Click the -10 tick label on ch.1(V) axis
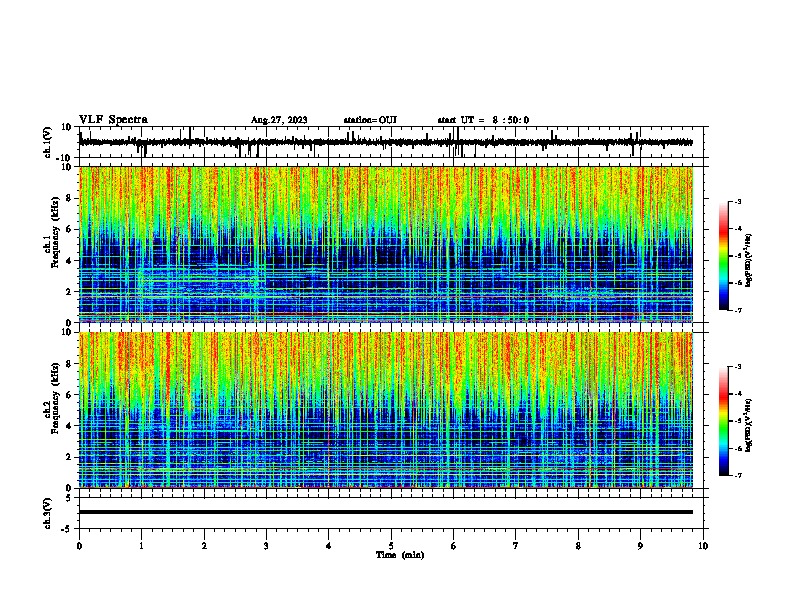The image size is (792, 612). tap(65, 158)
